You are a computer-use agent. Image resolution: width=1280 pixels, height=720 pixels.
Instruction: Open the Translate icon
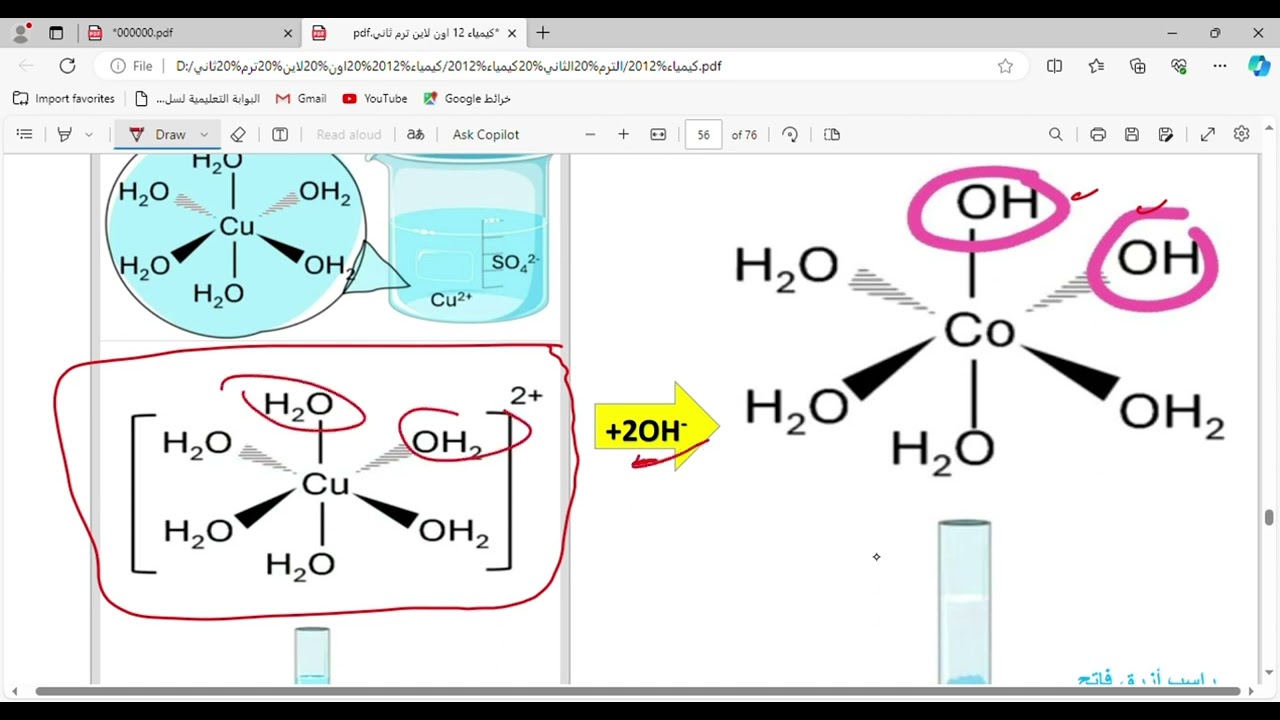click(x=415, y=134)
